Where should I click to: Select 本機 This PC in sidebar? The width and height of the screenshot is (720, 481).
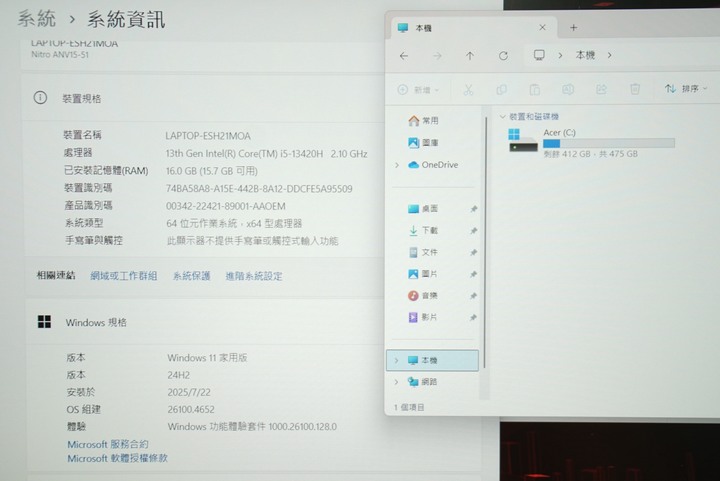pos(433,360)
